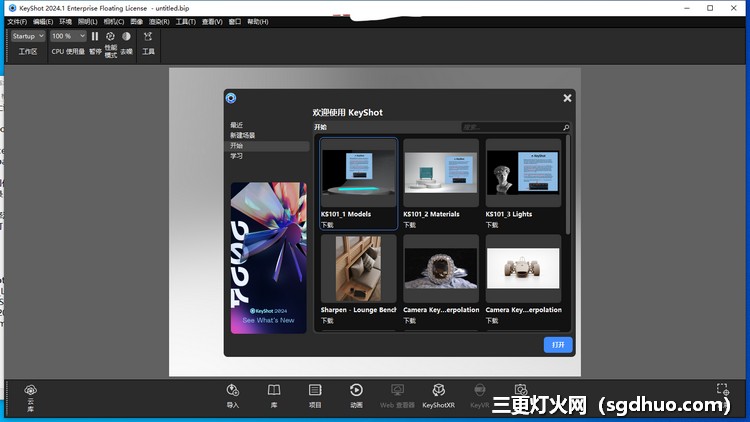Open the Cloud Library icon
This screenshot has height=422, width=750.
pyautogui.click(x=31, y=390)
